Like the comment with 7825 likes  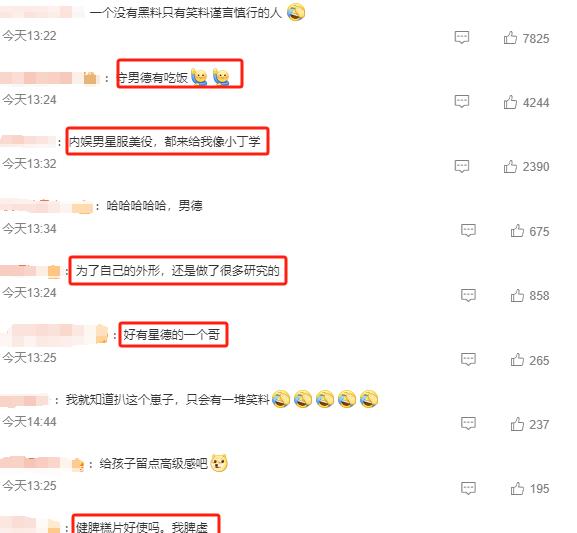pyautogui.click(x=510, y=38)
